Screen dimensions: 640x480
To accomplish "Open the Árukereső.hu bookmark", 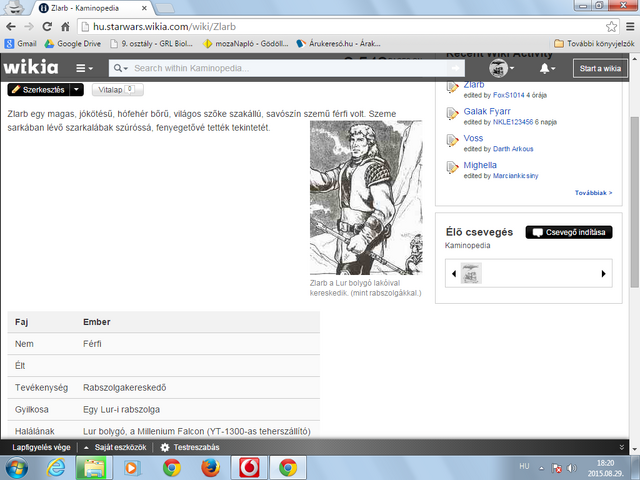I will click(x=338, y=44).
